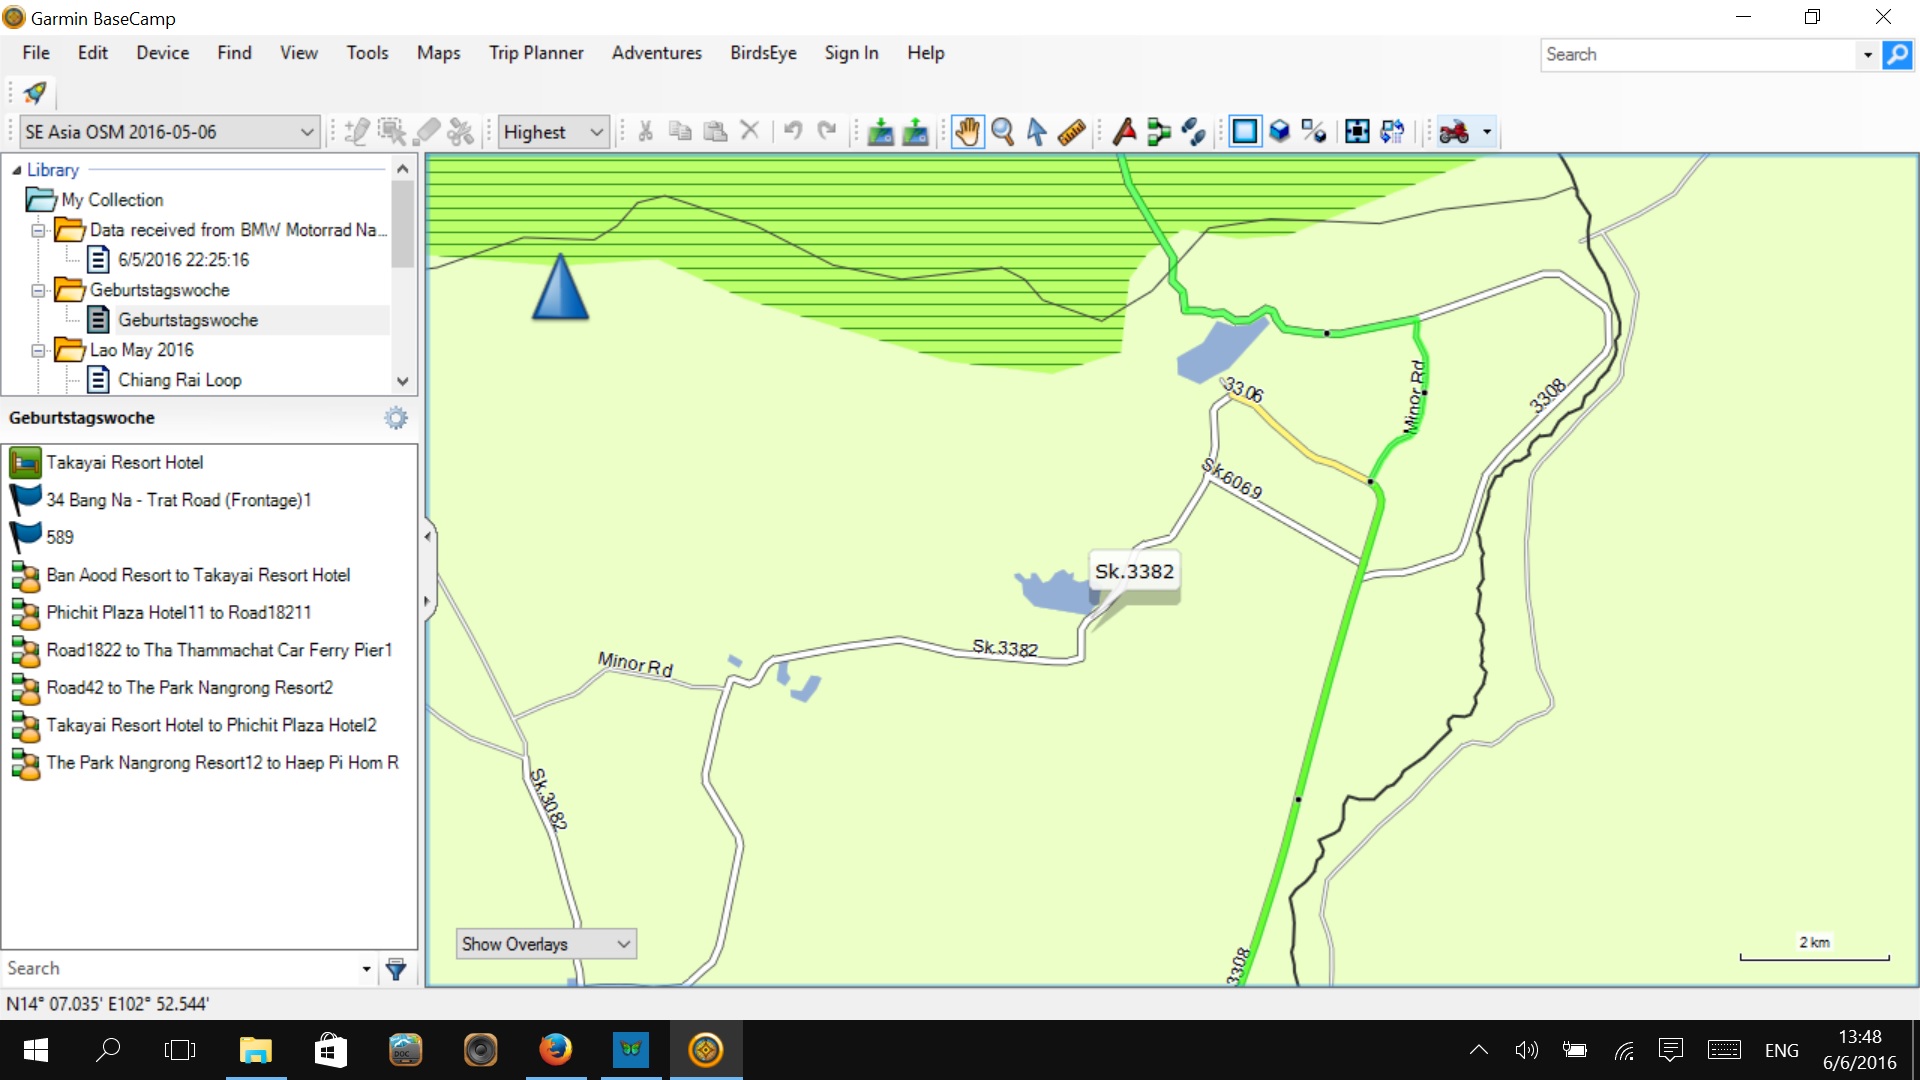The image size is (1920, 1080).
Task: Switch to 3D map view
Action: pyautogui.click(x=1279, y=132)
